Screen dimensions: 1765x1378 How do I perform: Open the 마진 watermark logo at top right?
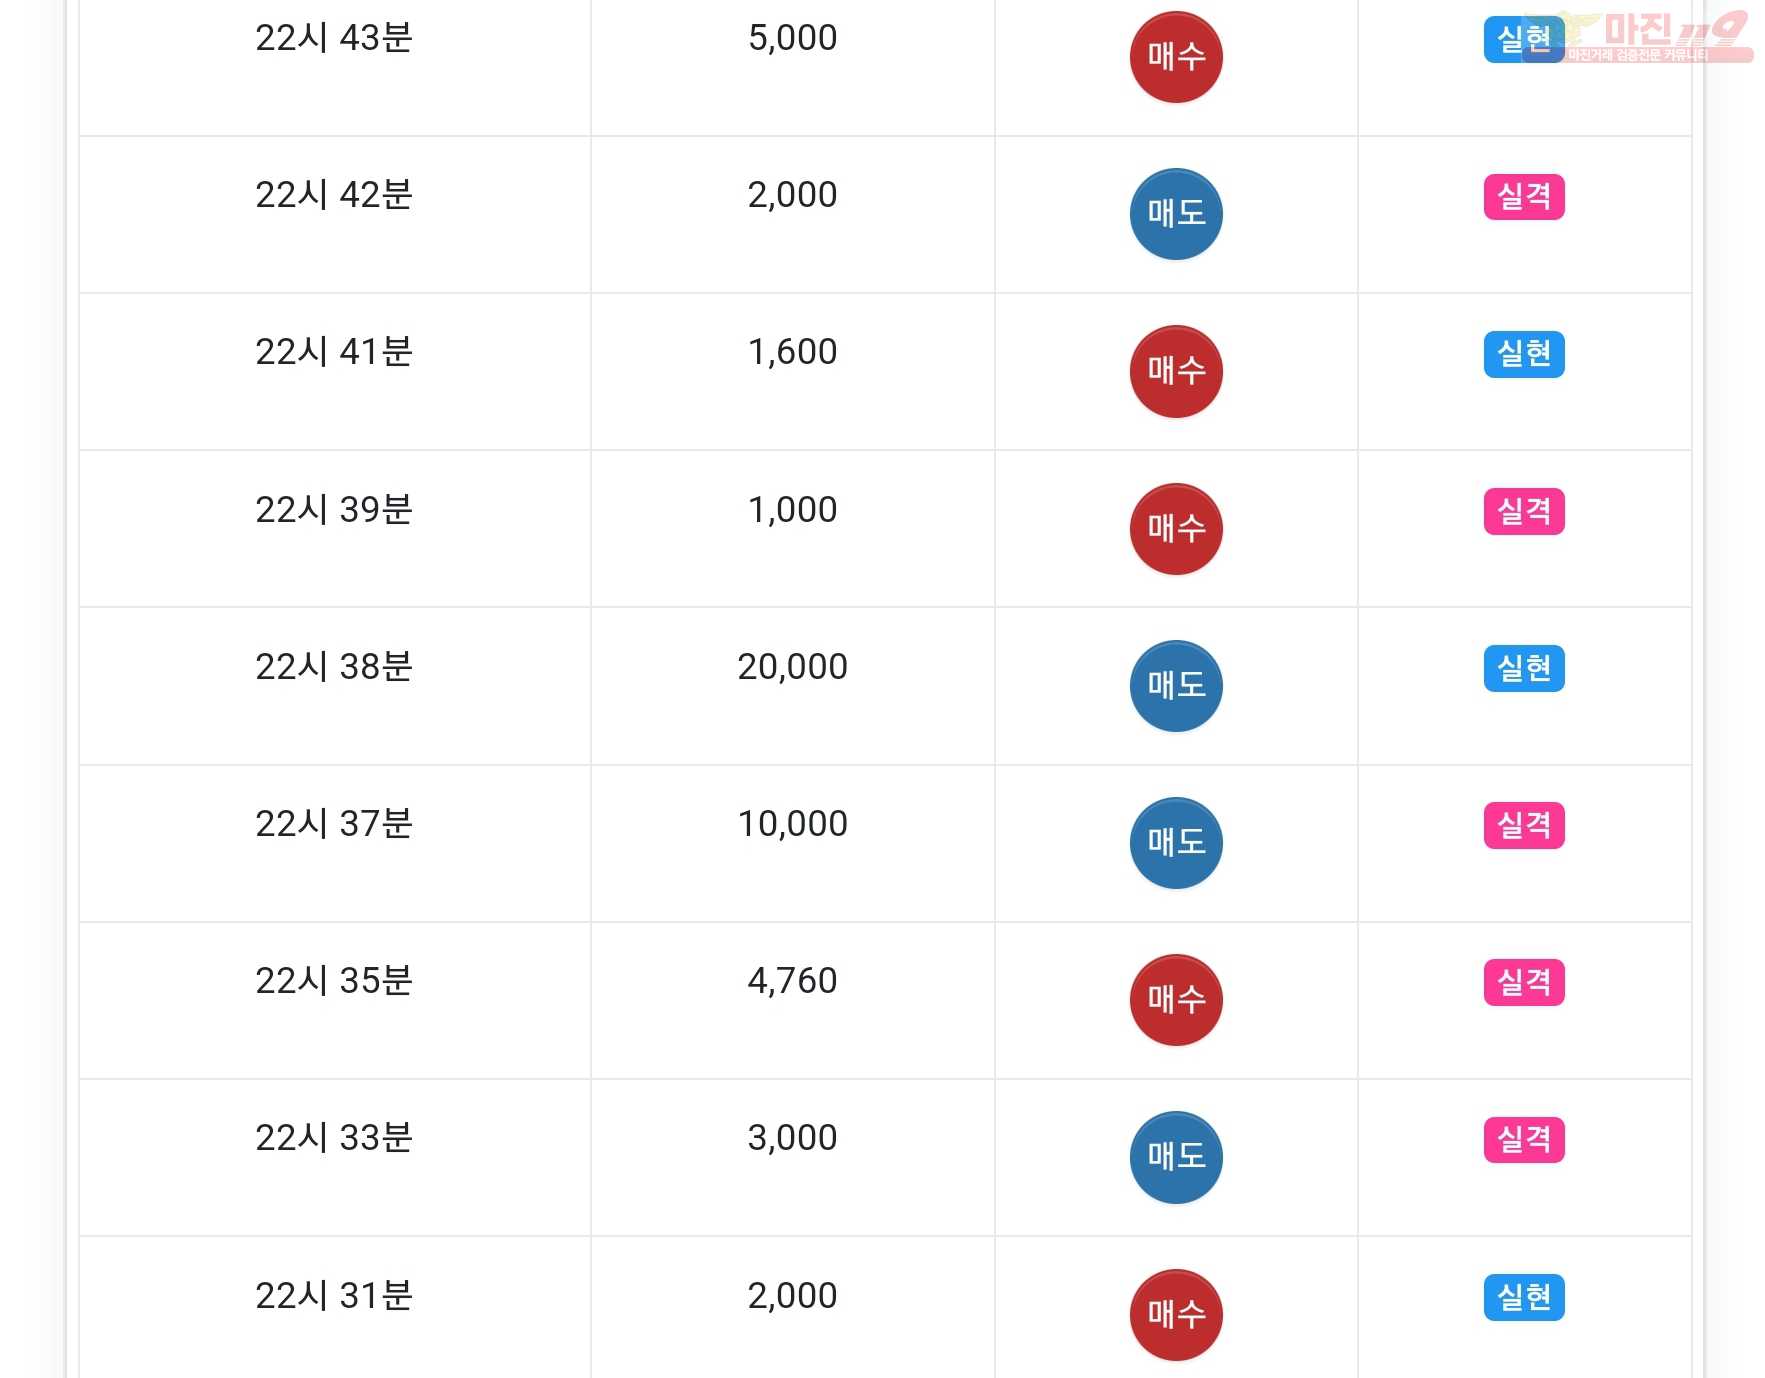click(x=1640, y=37)
